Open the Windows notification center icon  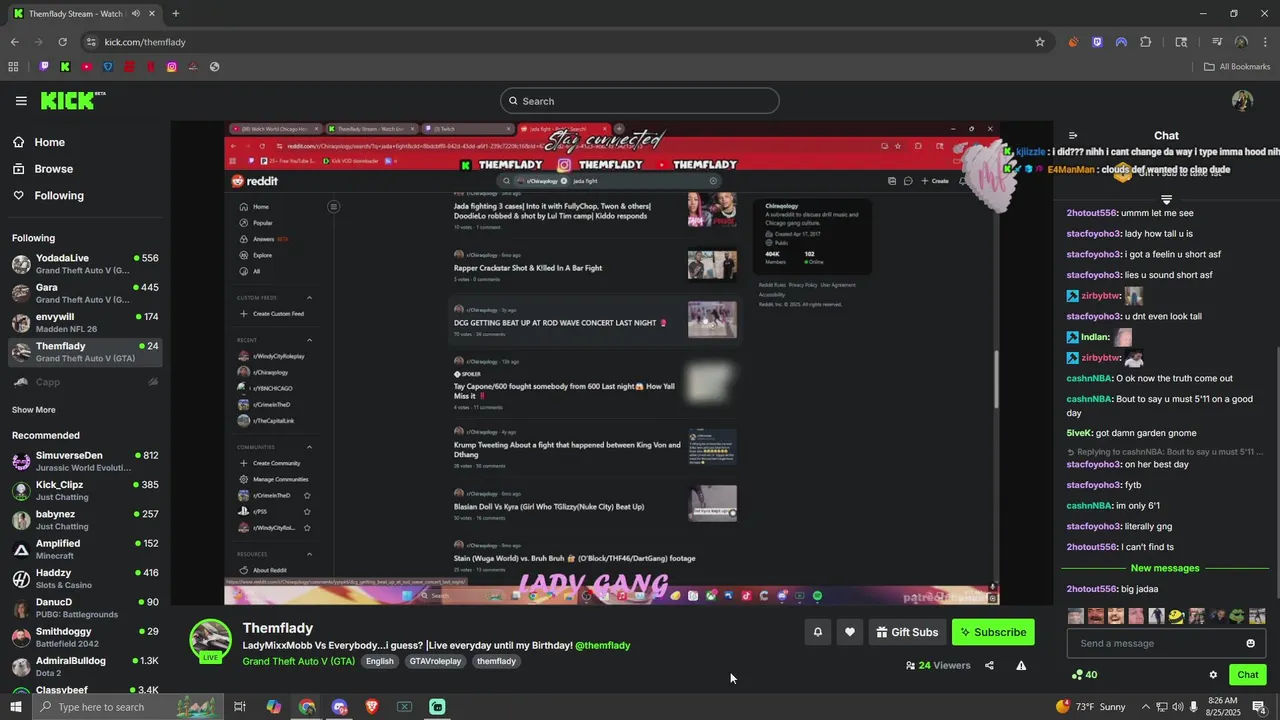[1260, 707]
